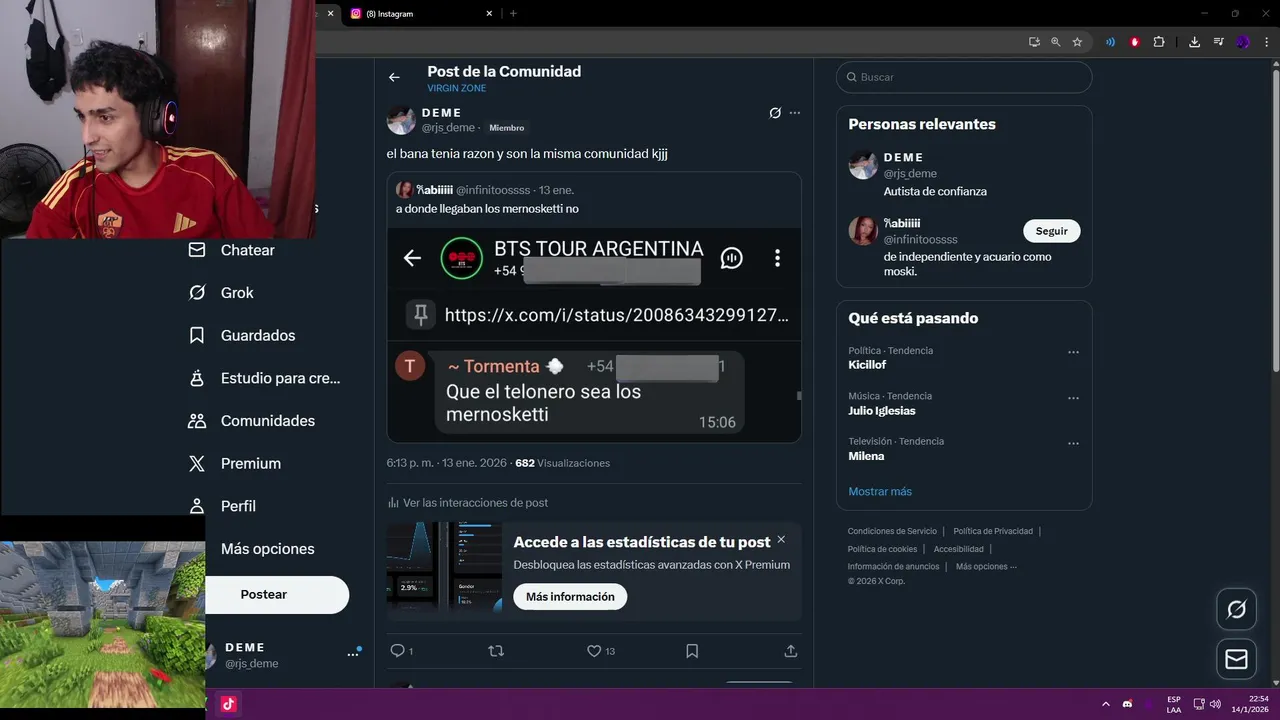Image resolution: width=1280 pixels, height=720 pixels.
Task: Open the Chrome profile avatar
Action: click(x=1243, y=42)
